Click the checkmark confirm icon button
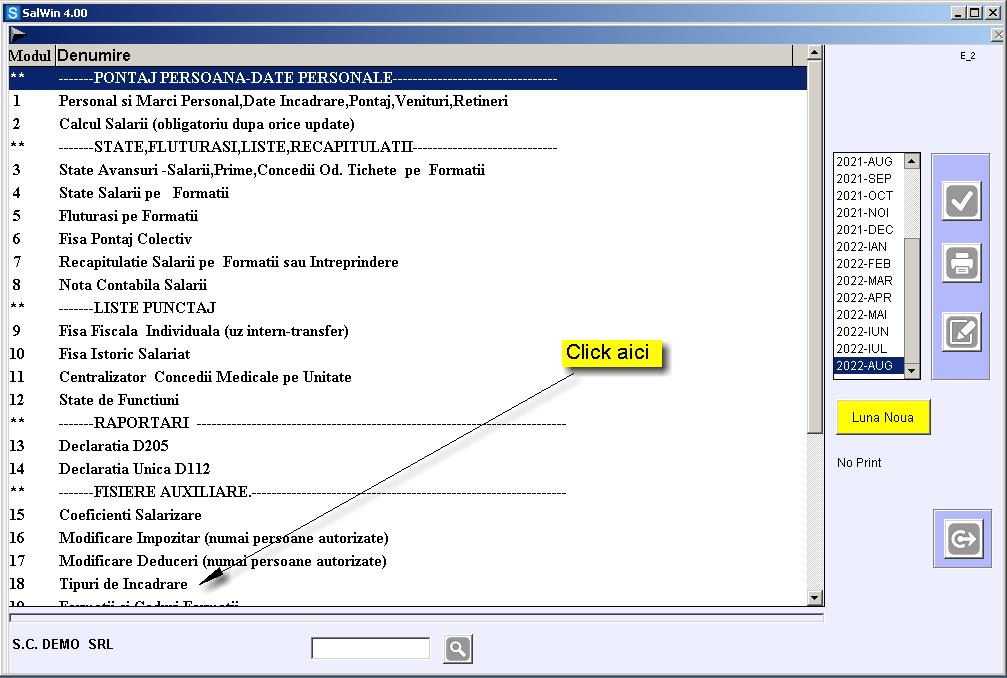Viewport: 1007px width, 678px height. point(962,201)
